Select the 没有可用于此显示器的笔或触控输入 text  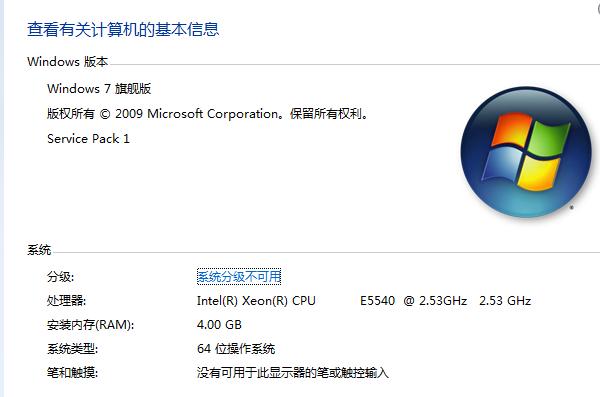click(293, 372)
